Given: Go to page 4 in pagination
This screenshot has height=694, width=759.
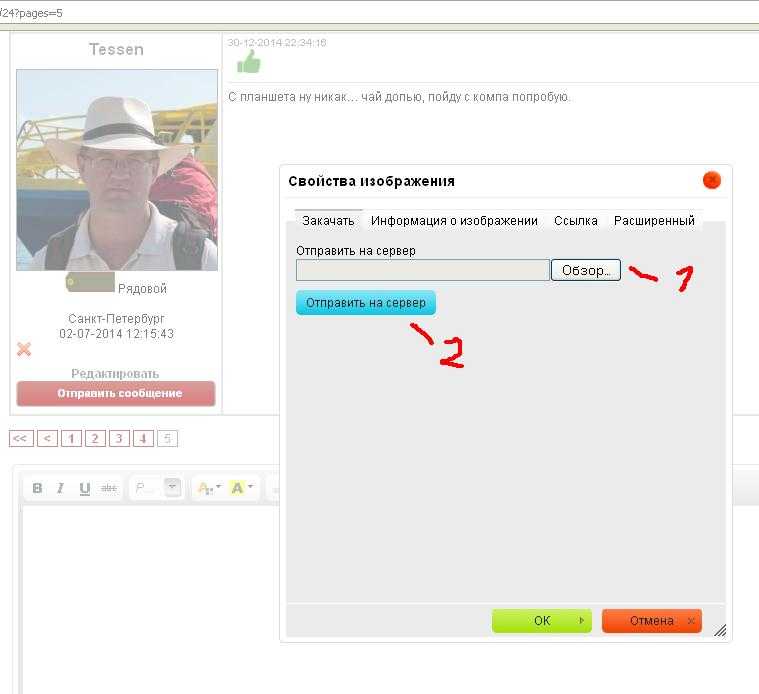Looking at the screenshot, I should (x=143, y=438).
